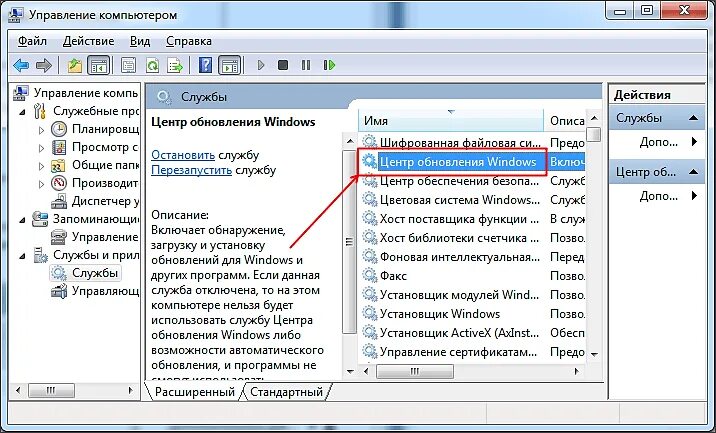The image size is (716, 433).
Task: Collapse the Запоминающие устройства tree node
Action: tap(22, 220)
